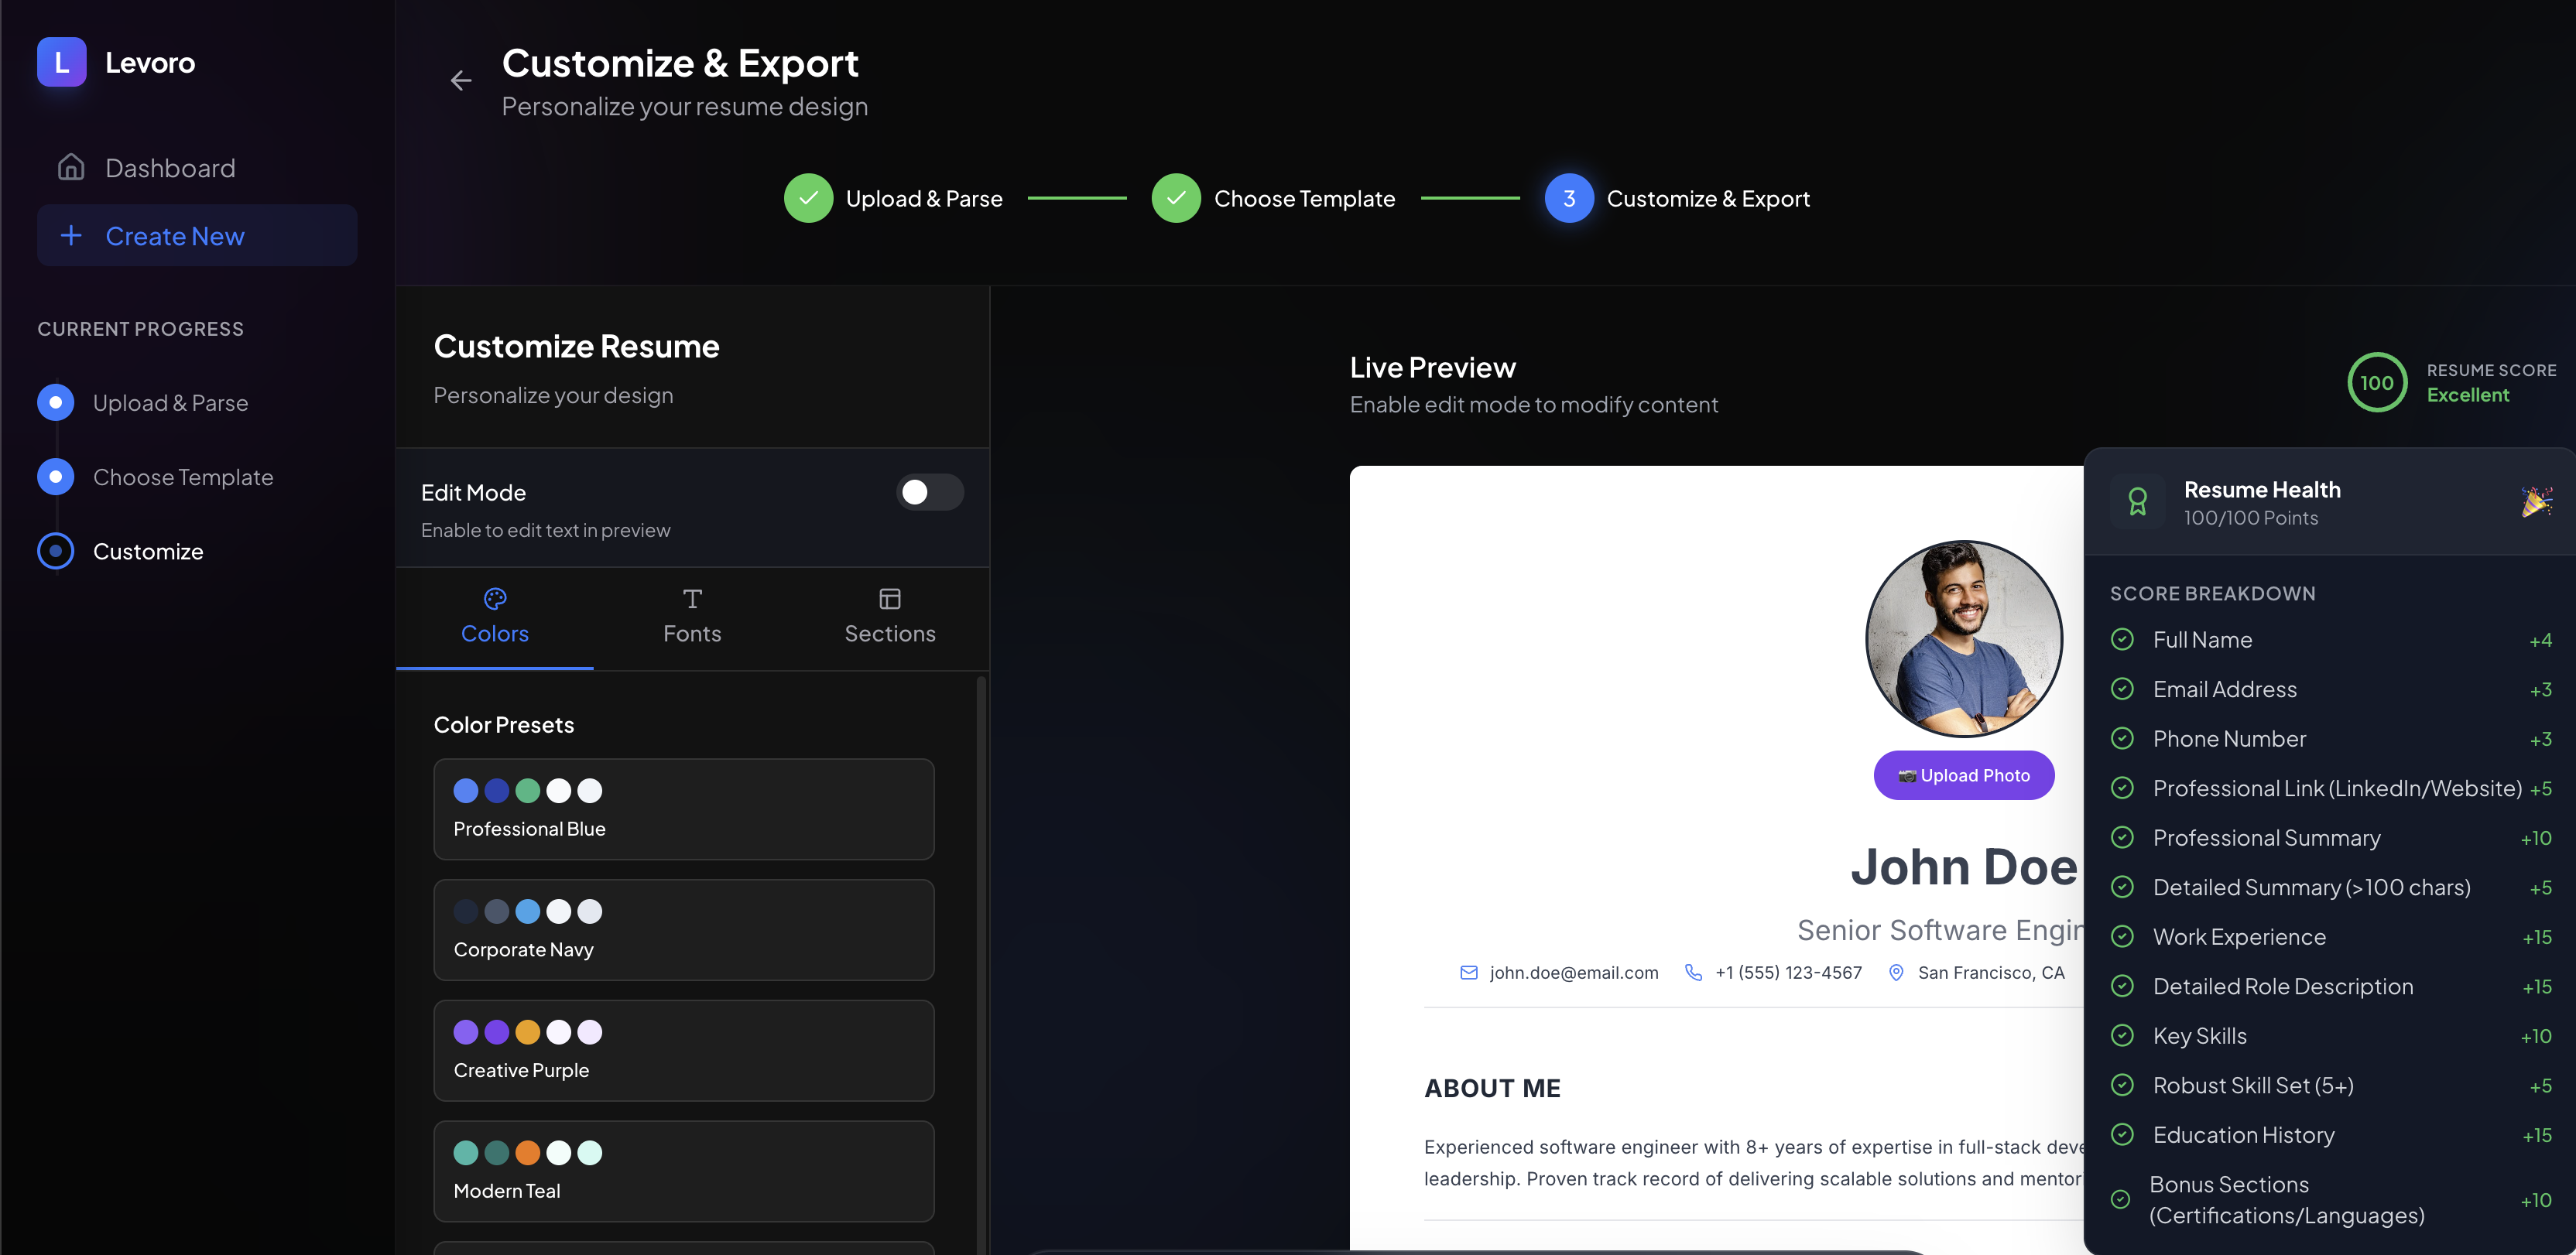
Task: Click the Levoro logo icon
Action: 62,62
